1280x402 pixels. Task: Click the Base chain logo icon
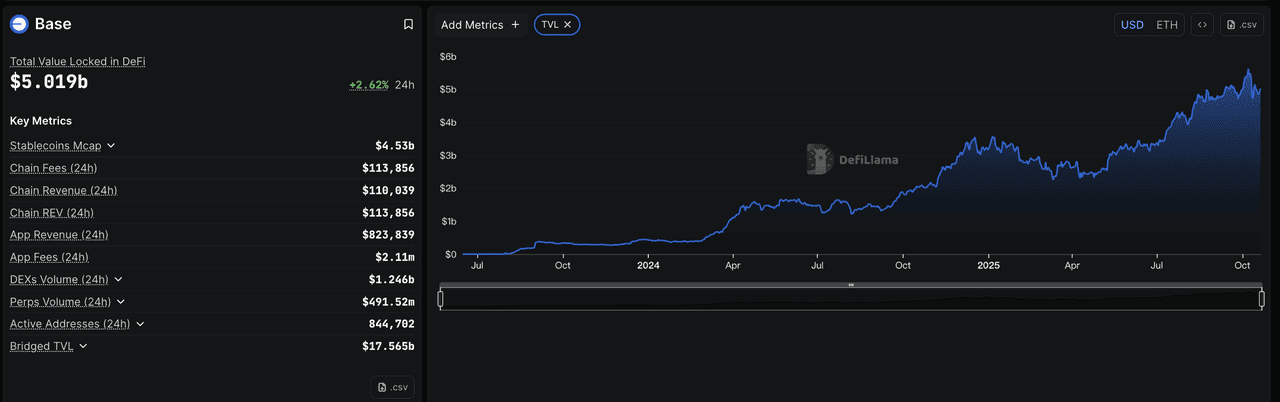19,24
